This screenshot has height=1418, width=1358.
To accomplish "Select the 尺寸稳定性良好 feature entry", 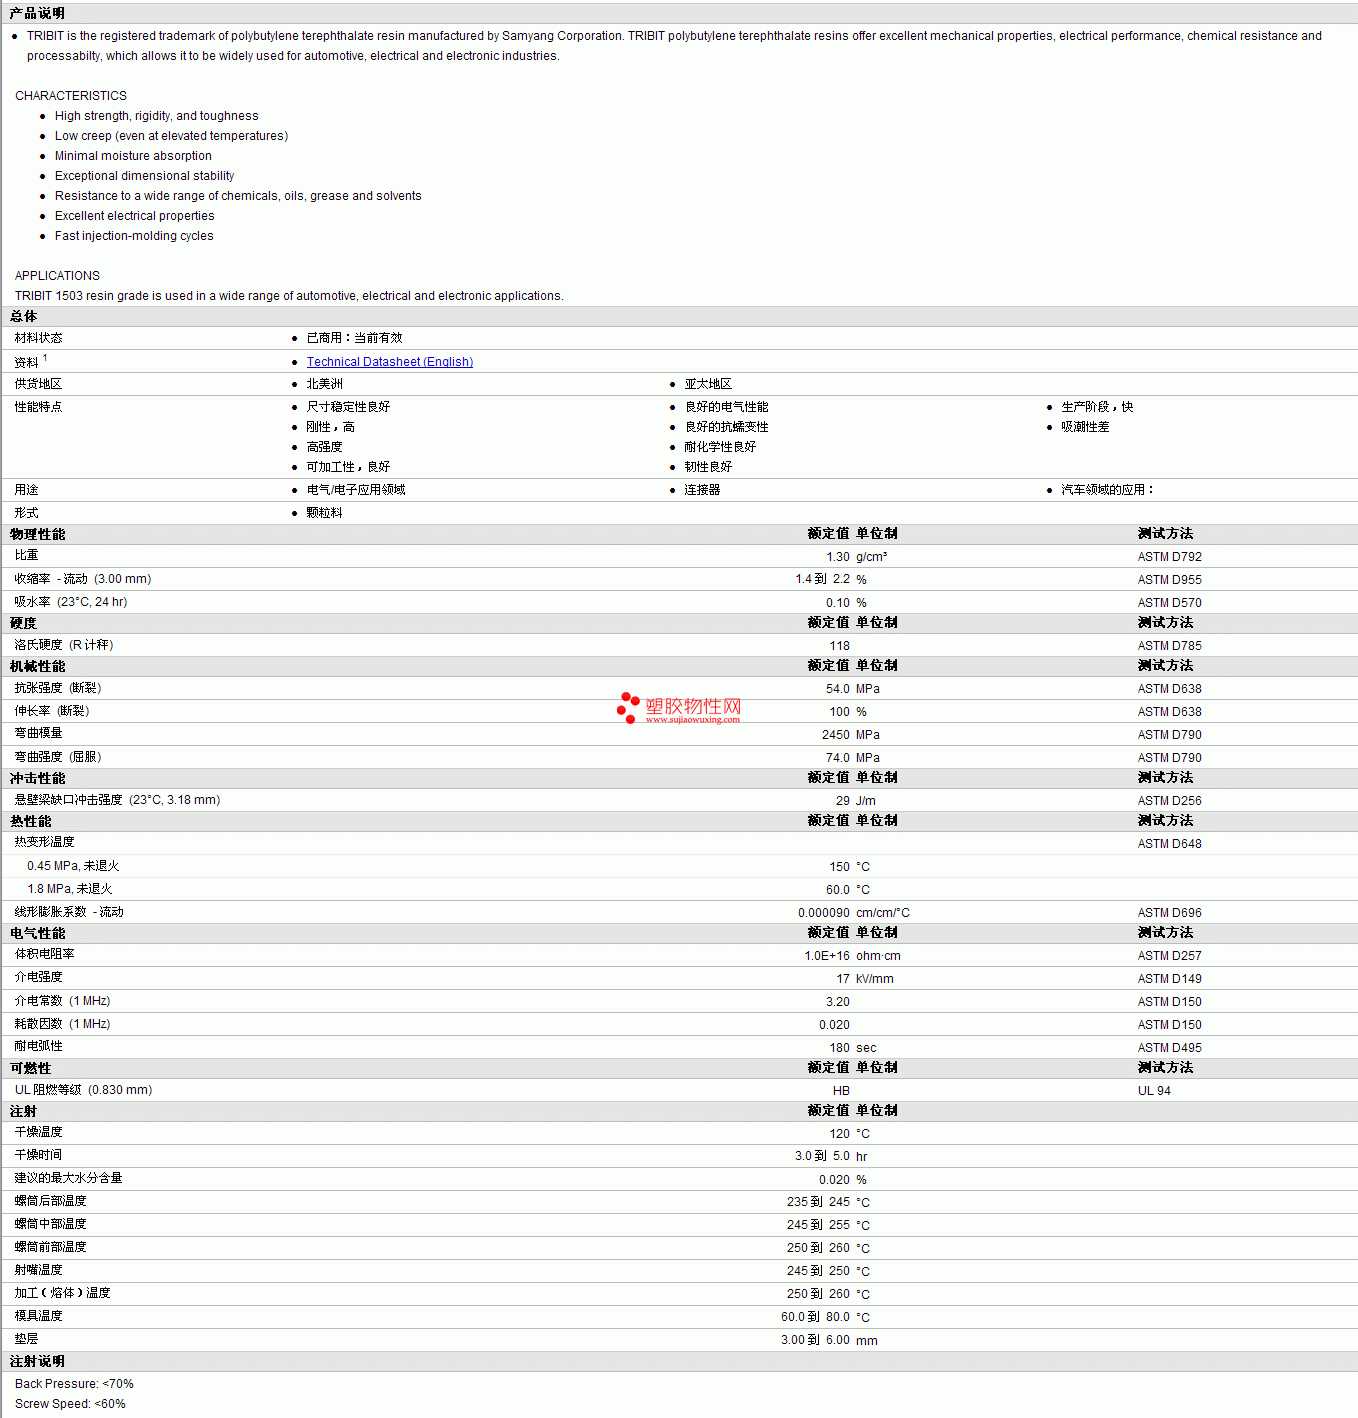I will (x=348, y=407).
